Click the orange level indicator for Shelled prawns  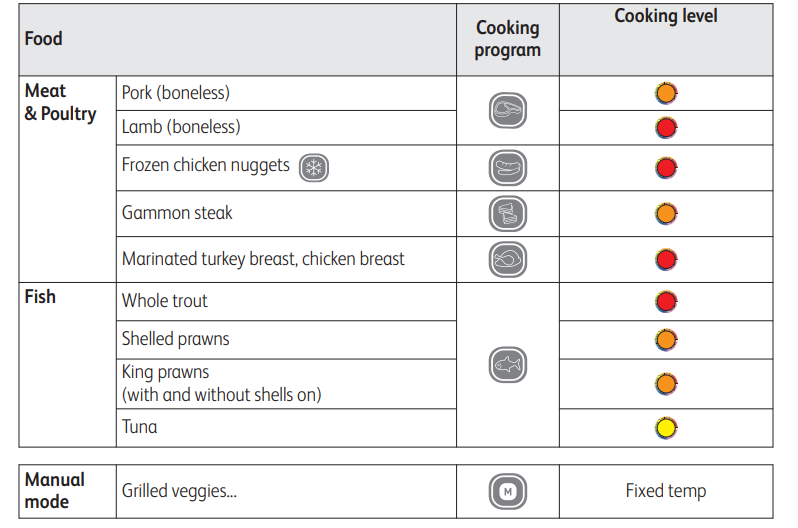[666, 339]
